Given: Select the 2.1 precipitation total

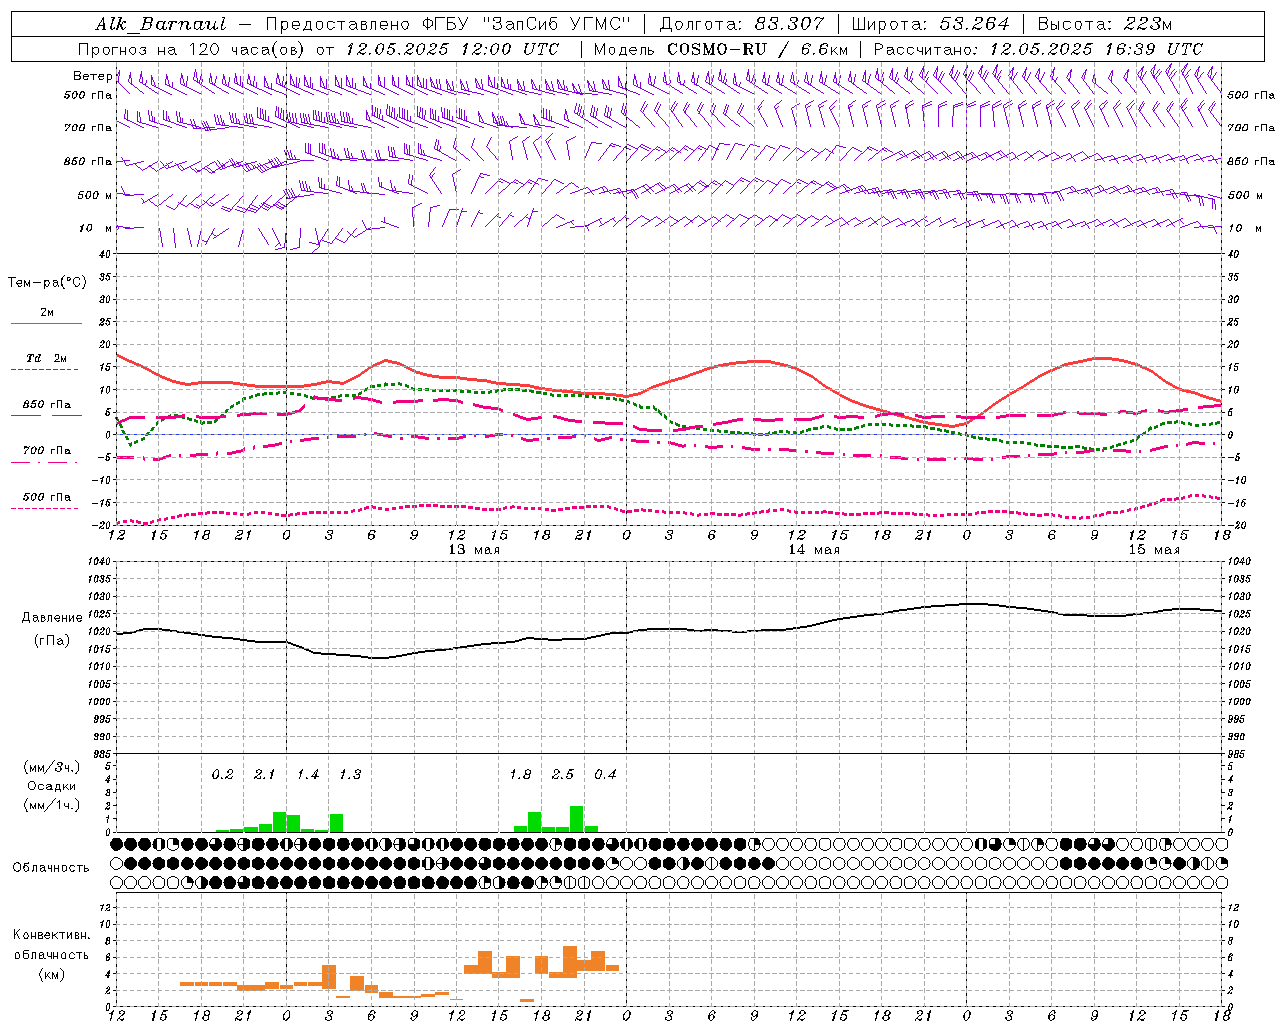Looking at the screenshot, I should click(264, 775).
